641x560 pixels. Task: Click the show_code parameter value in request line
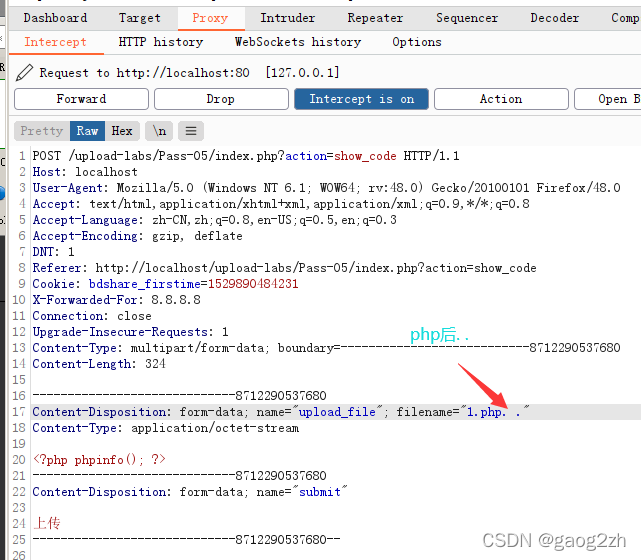[x=365, y=156]
